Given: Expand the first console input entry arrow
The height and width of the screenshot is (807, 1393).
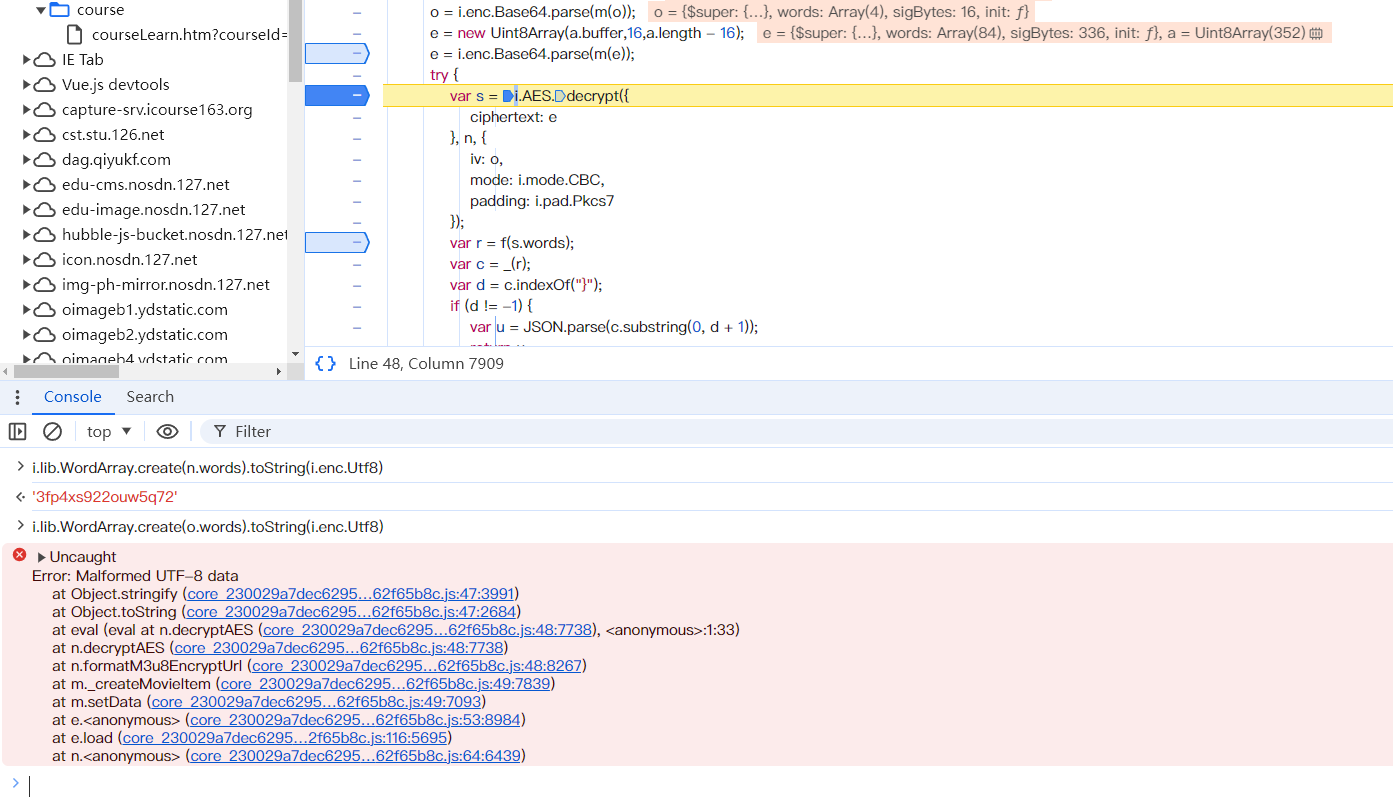Looking at the screenshot, I should coord(21,467).
